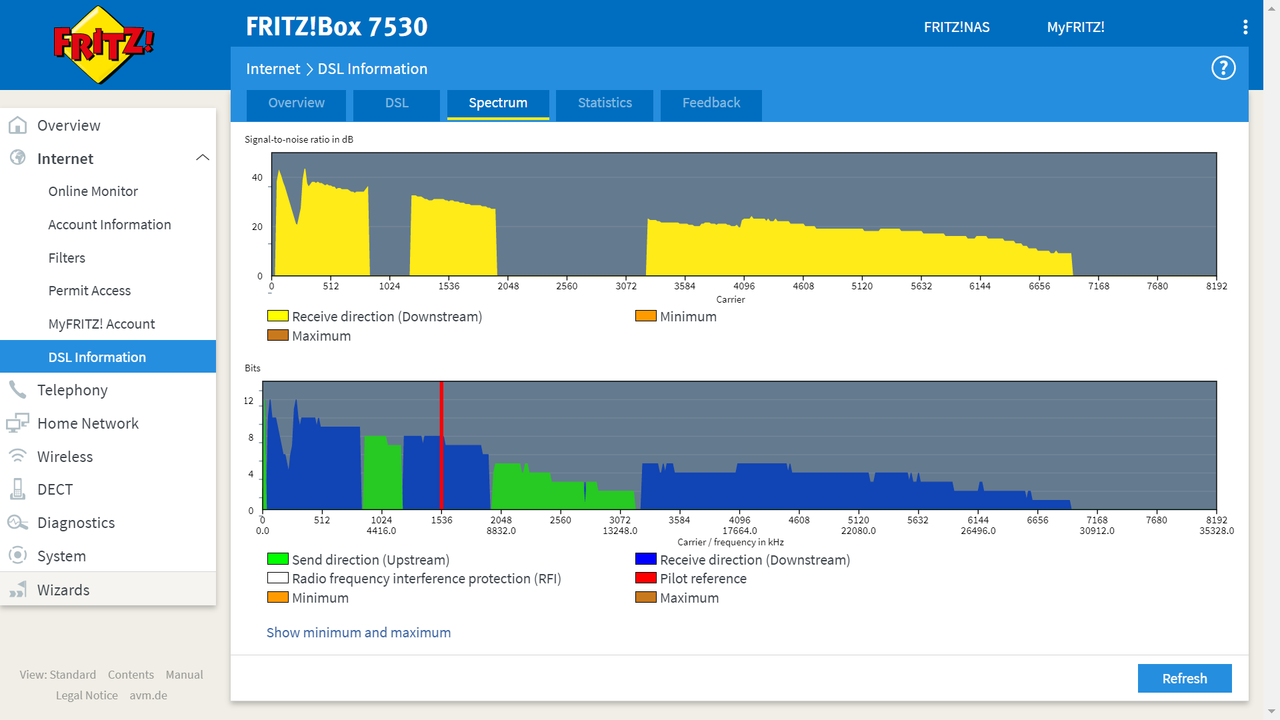Click the Diagnostics icon
The width and height of the screenshot is (1280, 720).
[x=17, y=522]
